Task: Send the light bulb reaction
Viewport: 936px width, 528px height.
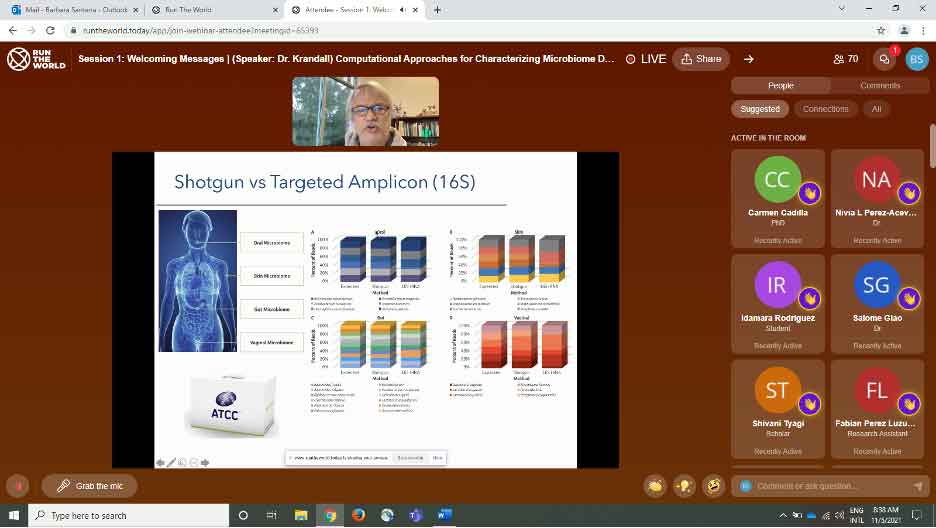Action: pos(684,486)
